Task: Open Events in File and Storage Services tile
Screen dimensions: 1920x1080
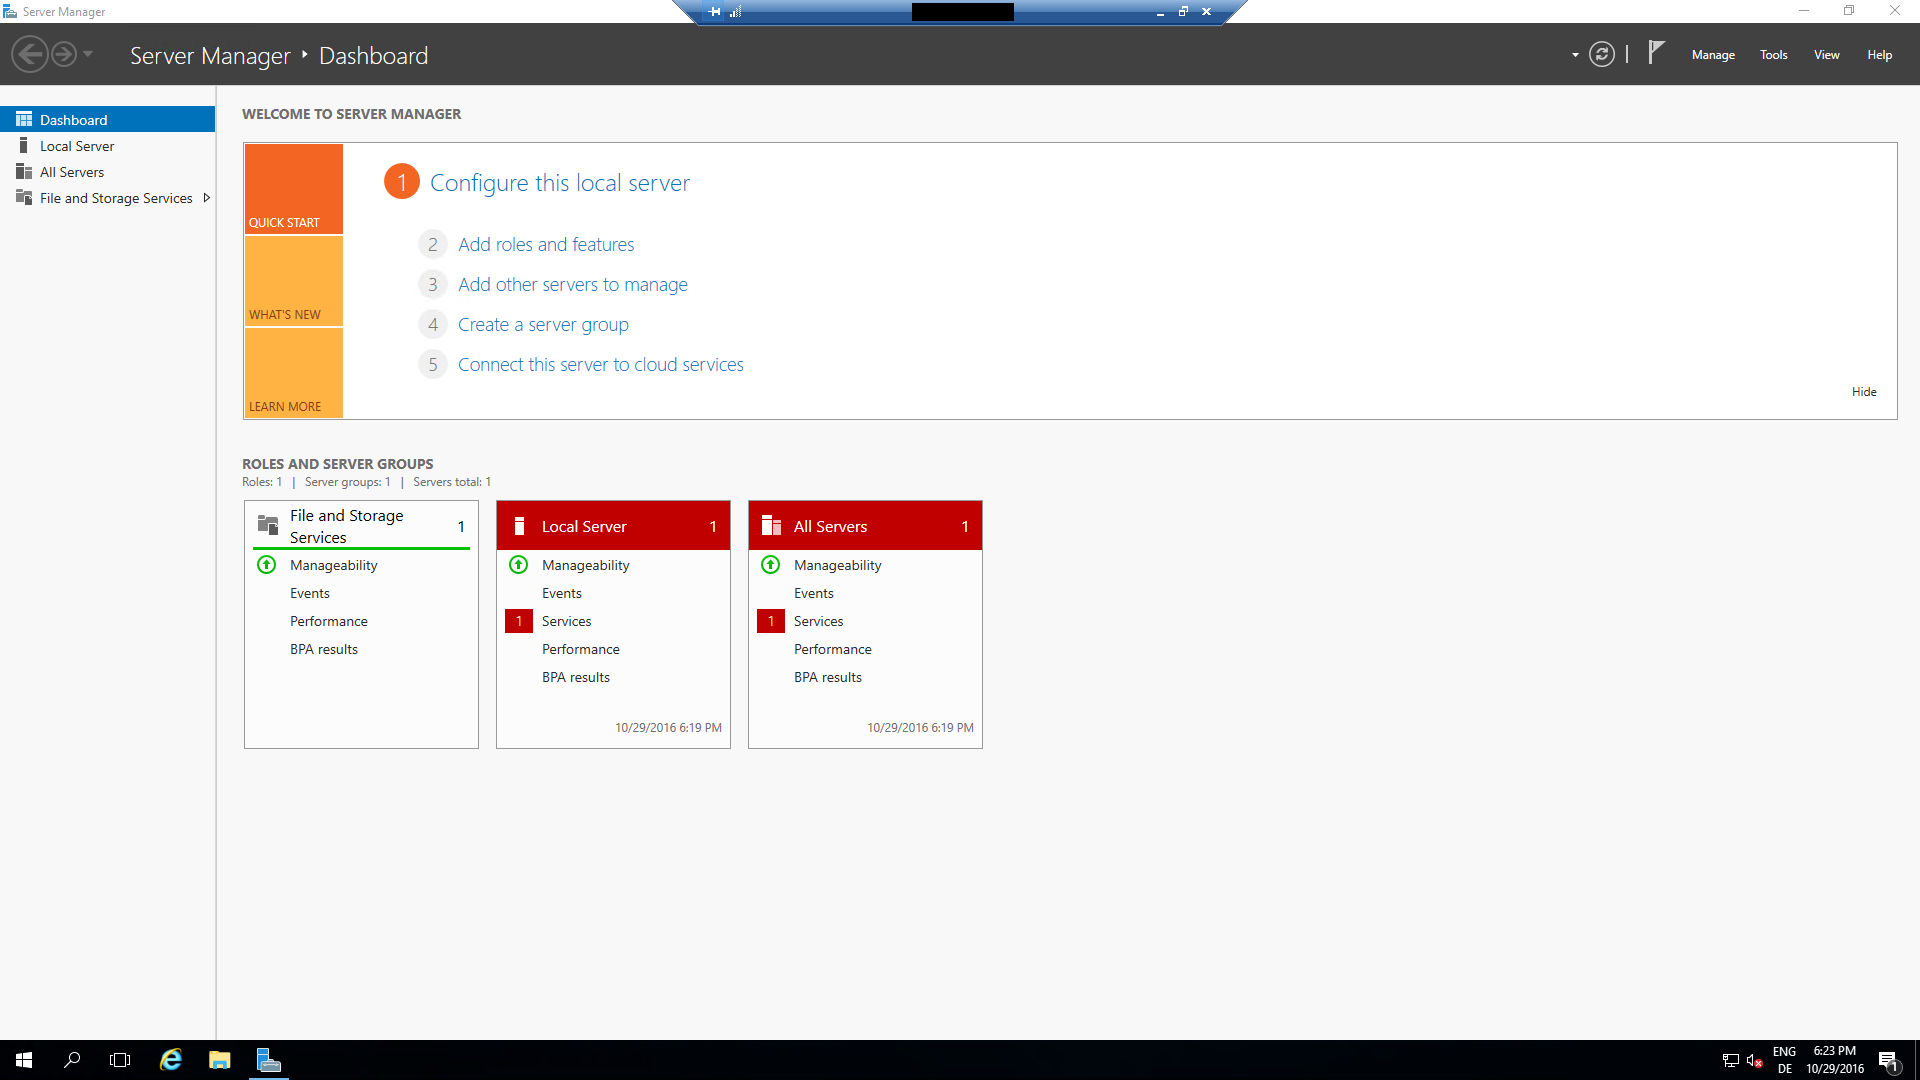Action: point(310,593)
